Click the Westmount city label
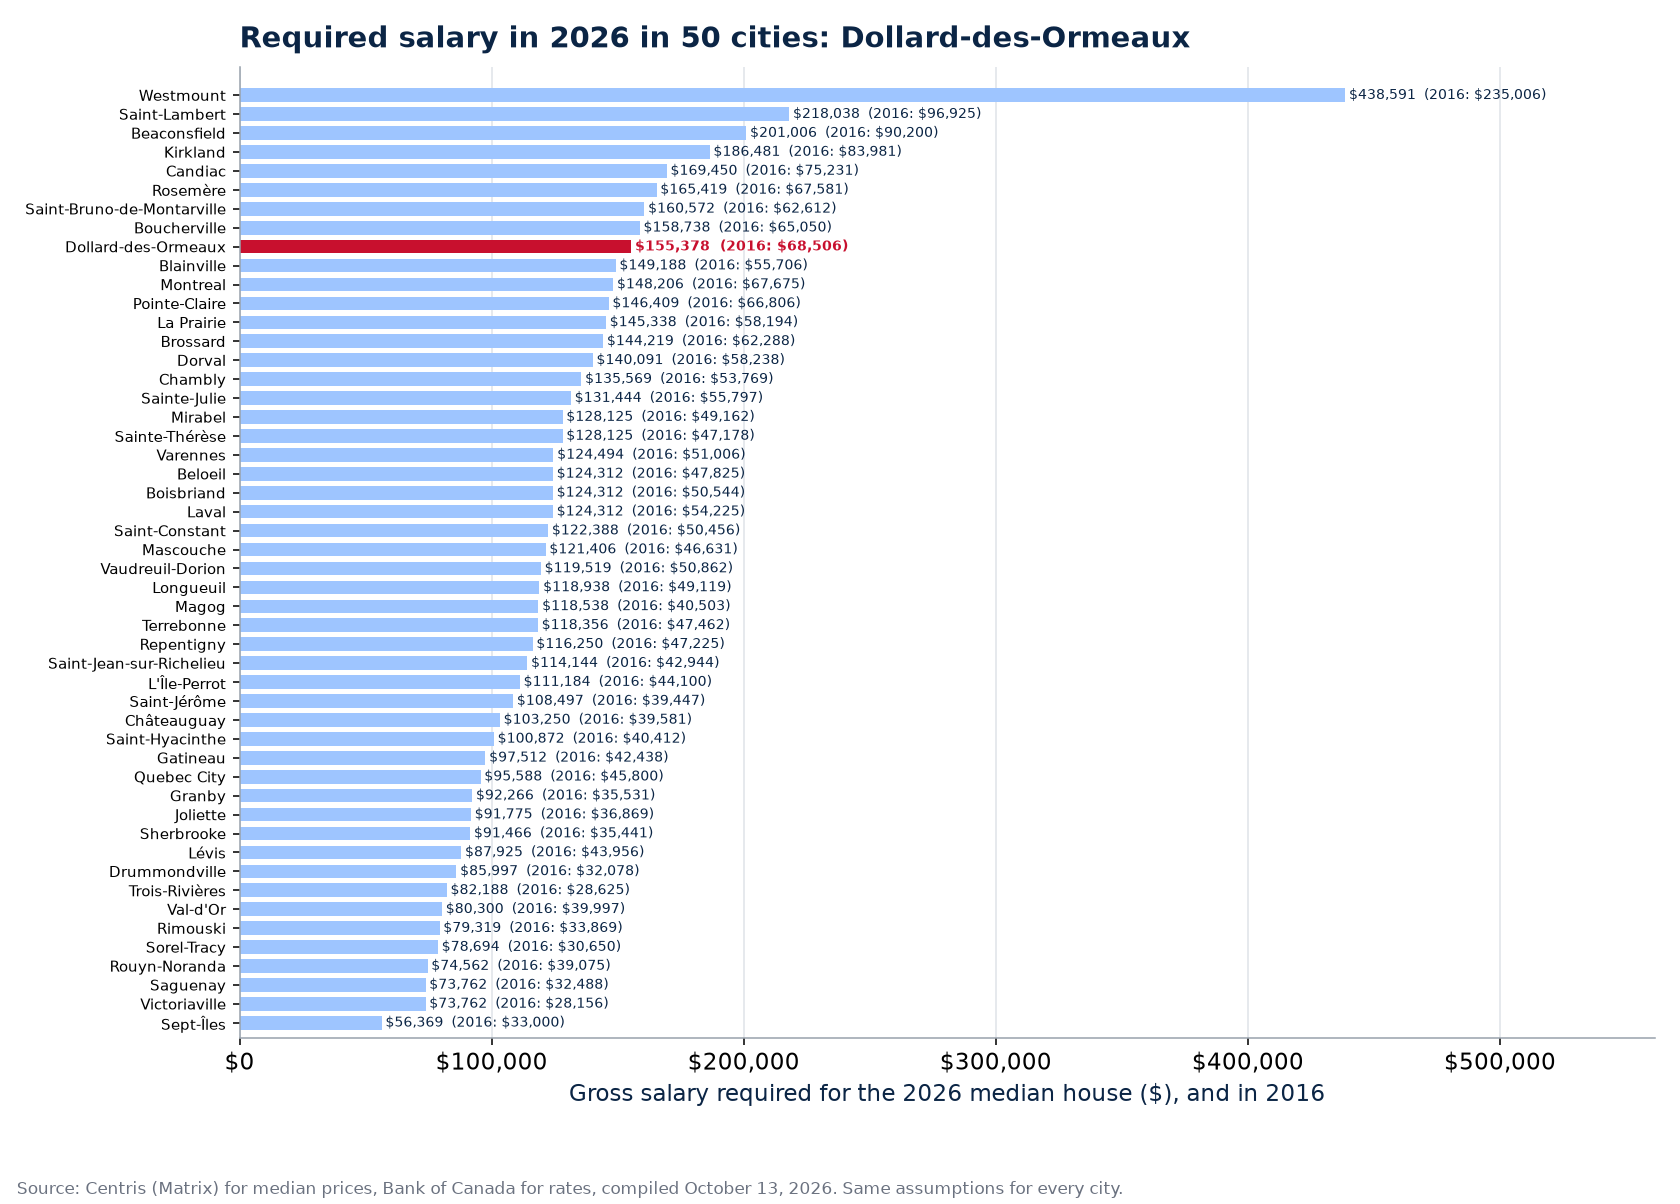The height and width of the screenshot is (1204, 1680). tap(182, 96)
